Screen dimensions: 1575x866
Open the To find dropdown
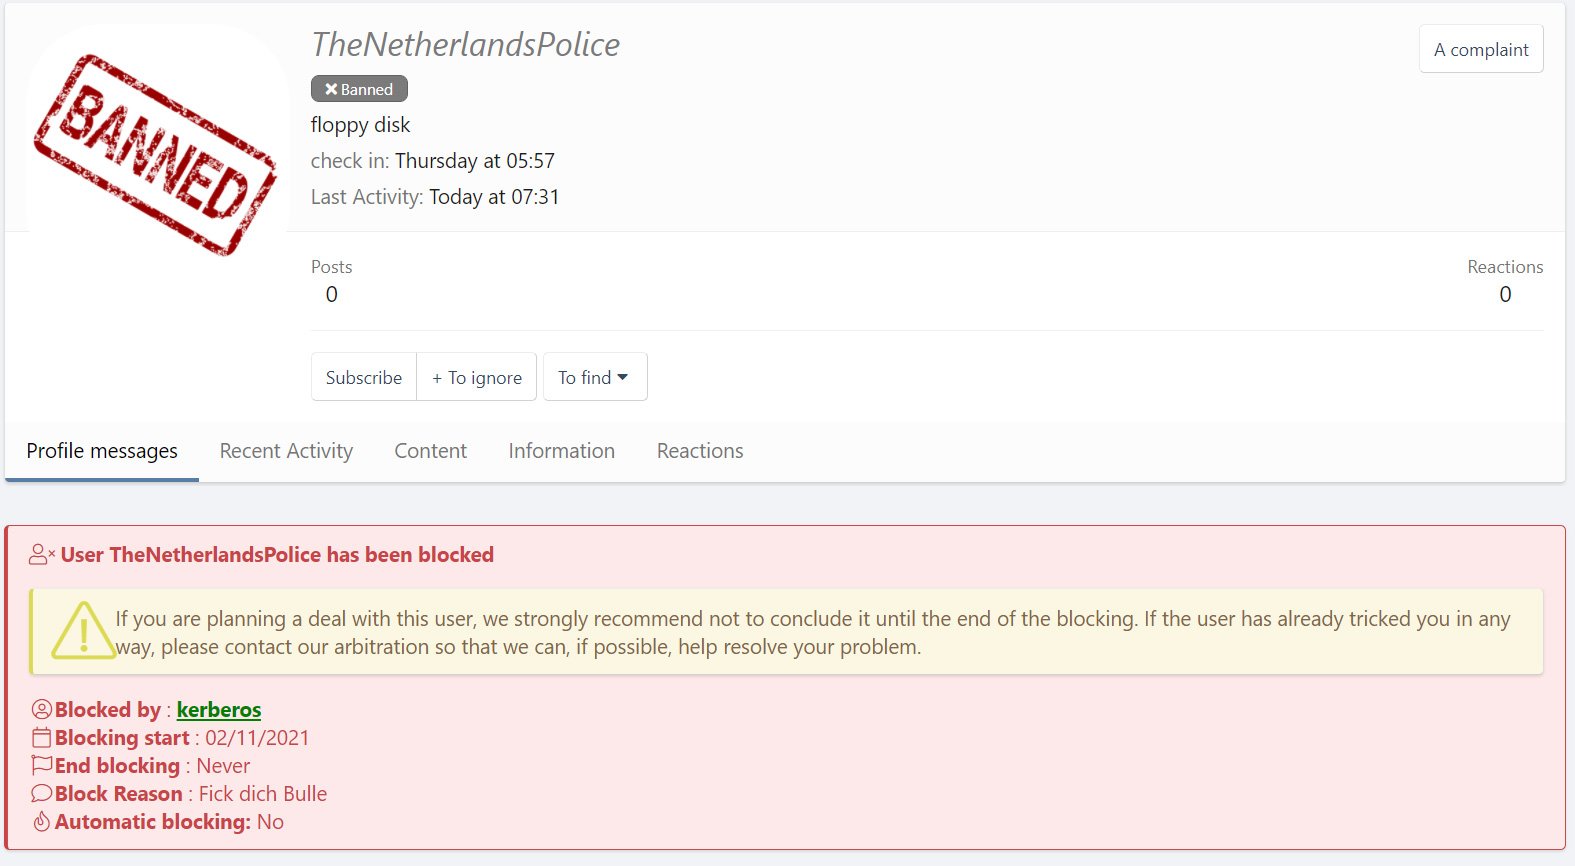(594, 377)
